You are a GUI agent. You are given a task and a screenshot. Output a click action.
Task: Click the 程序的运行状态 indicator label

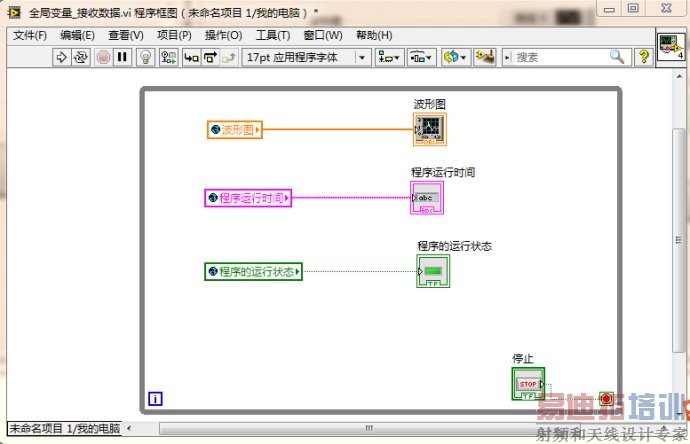(455, 246)
